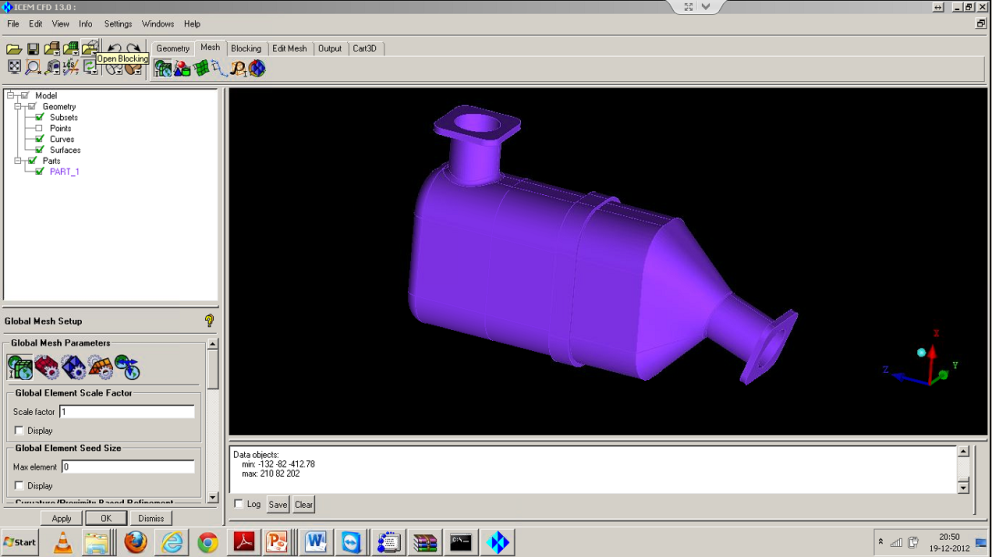This screenshot has width=992, height=557.
Task: Open Prism Meshing Parameters icon
Action: pos(100,367)
